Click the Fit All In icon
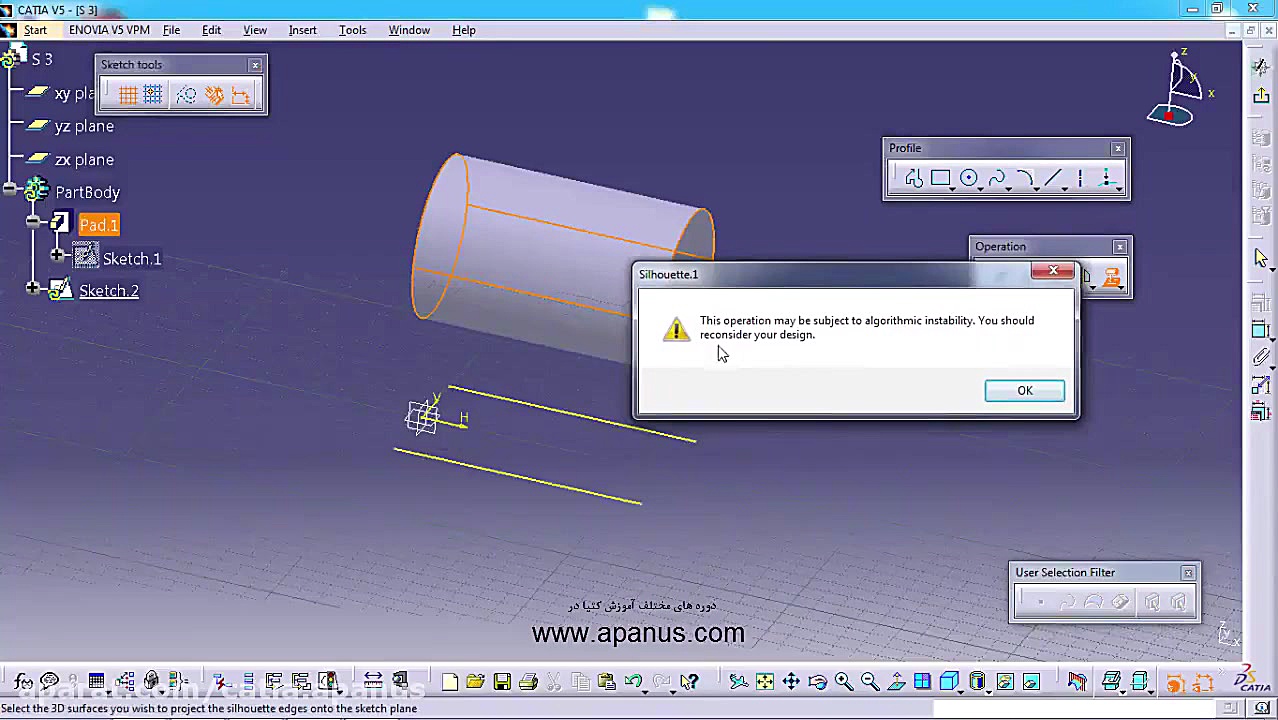The width and height of the screenshot is (1278, 720). 764,682
